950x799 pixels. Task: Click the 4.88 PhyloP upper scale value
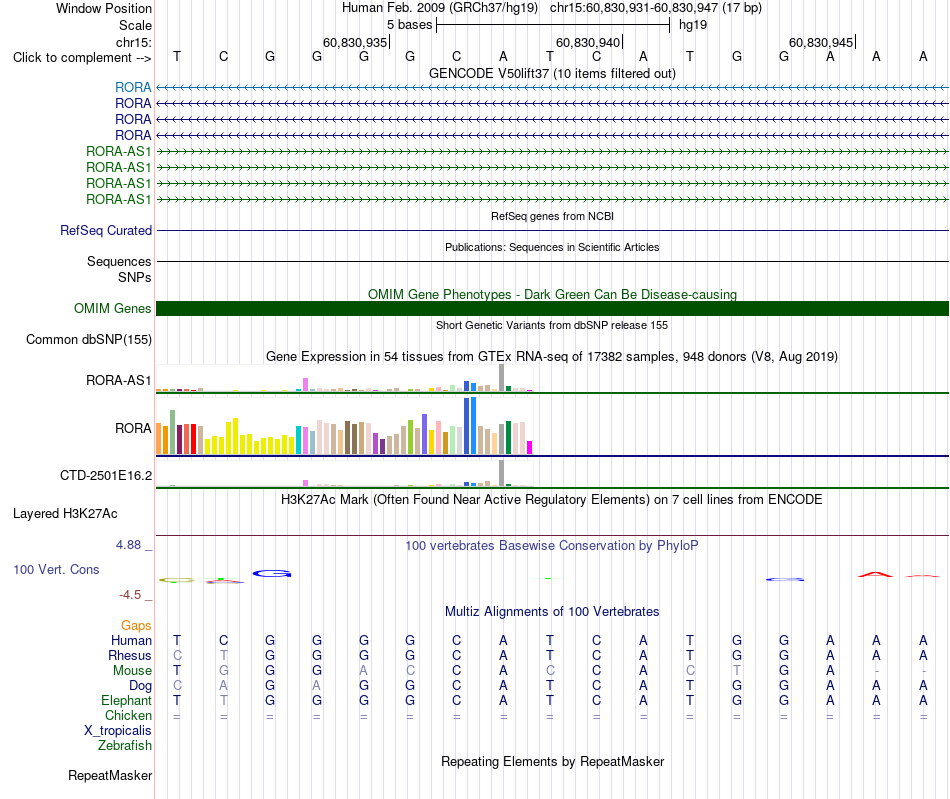[x=128, y=545]
